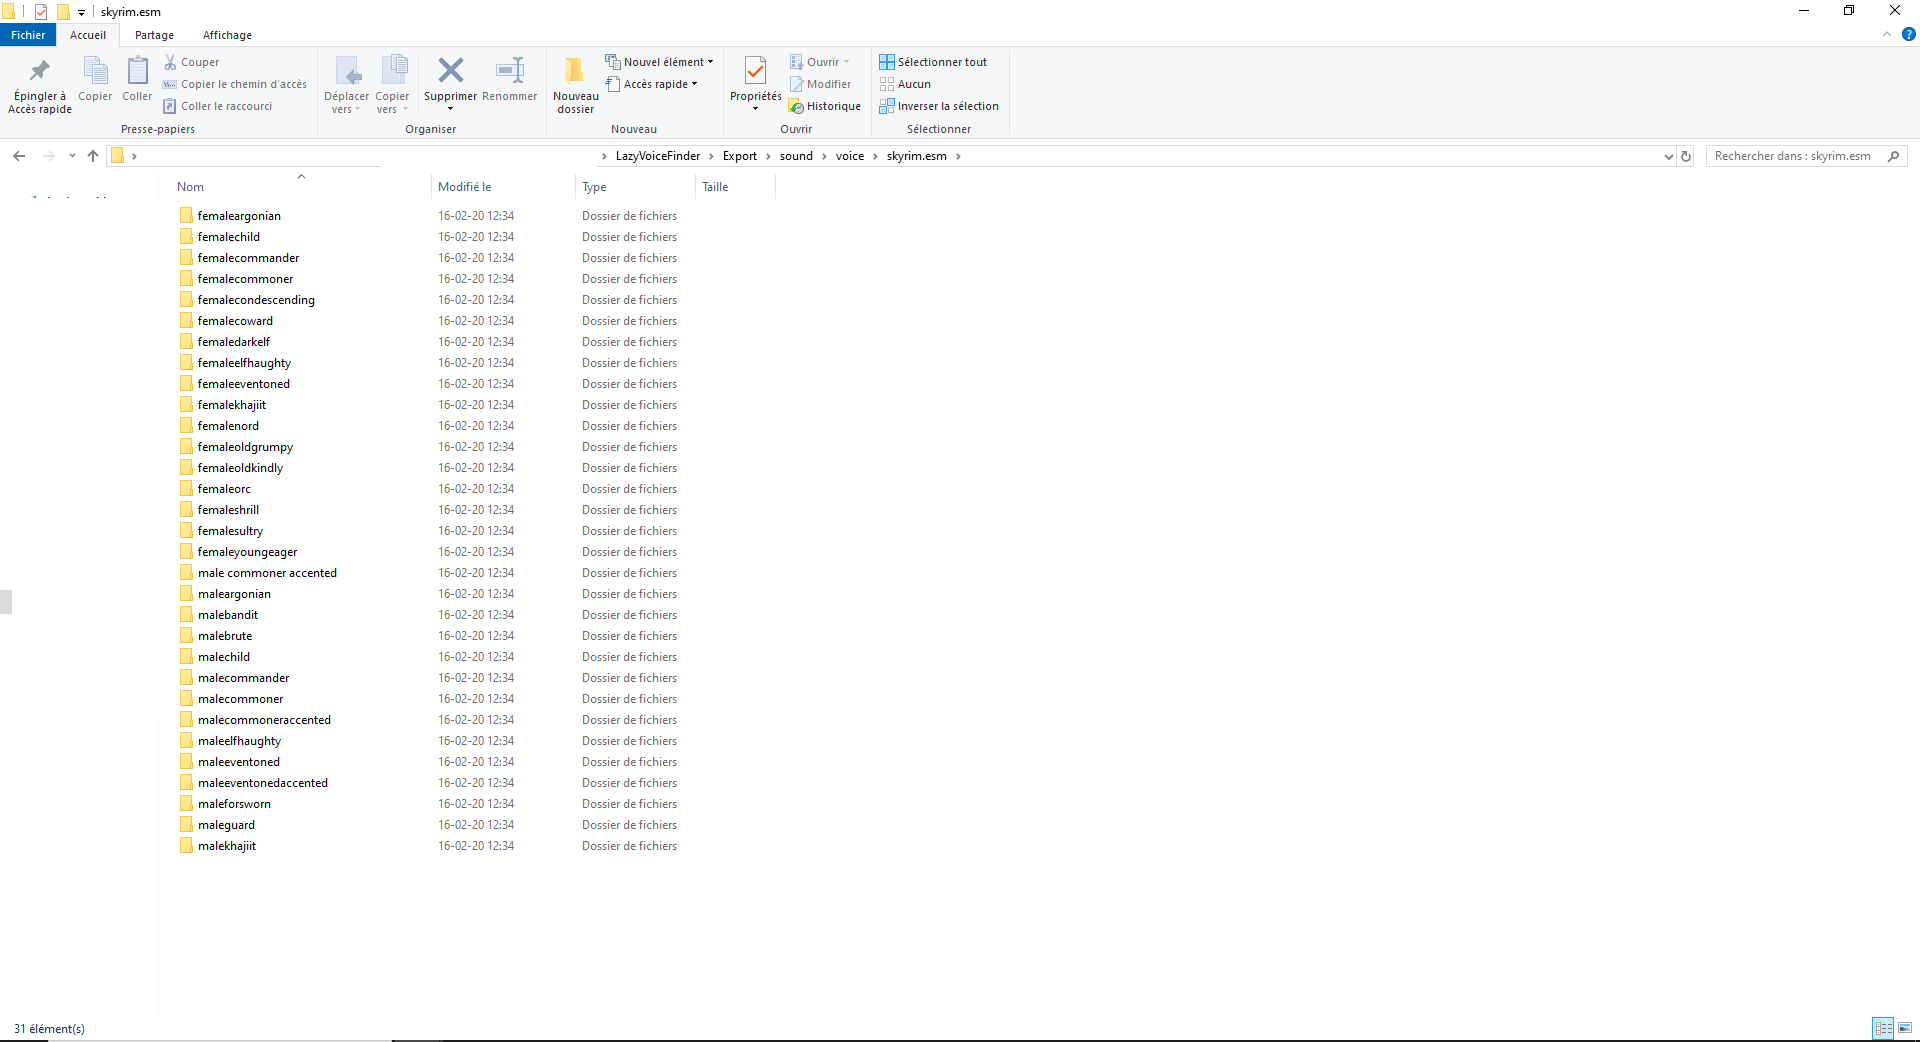Screen dimensions: 1920x1042
Task: Go up one folder level
Action: 93,156
